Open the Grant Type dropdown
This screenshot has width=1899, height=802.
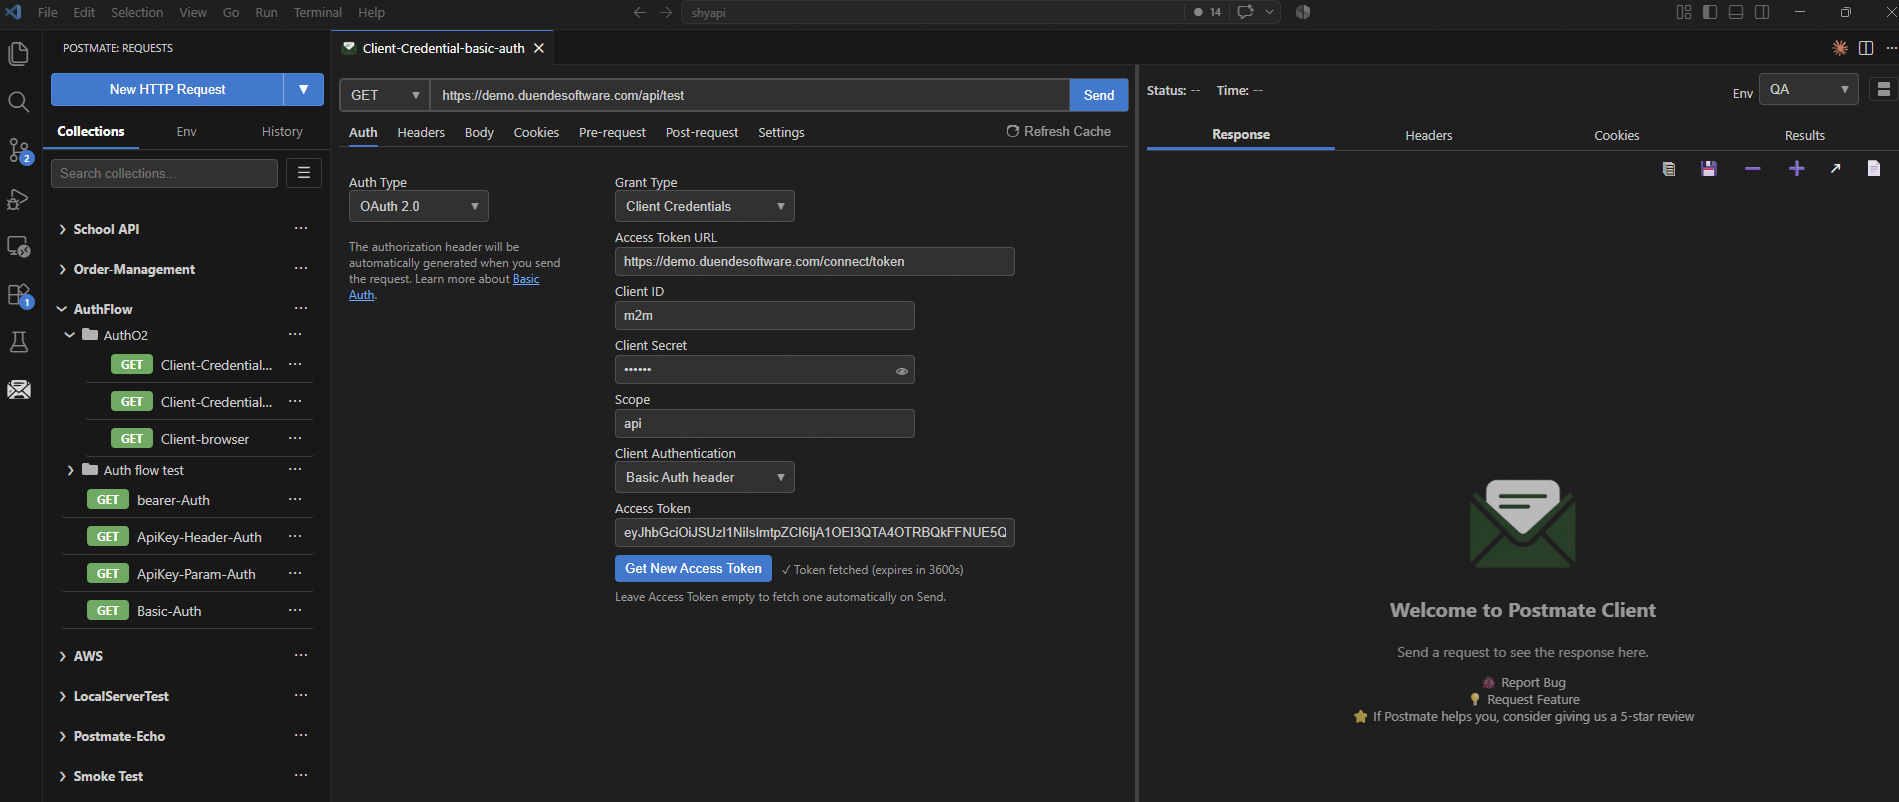705,206
